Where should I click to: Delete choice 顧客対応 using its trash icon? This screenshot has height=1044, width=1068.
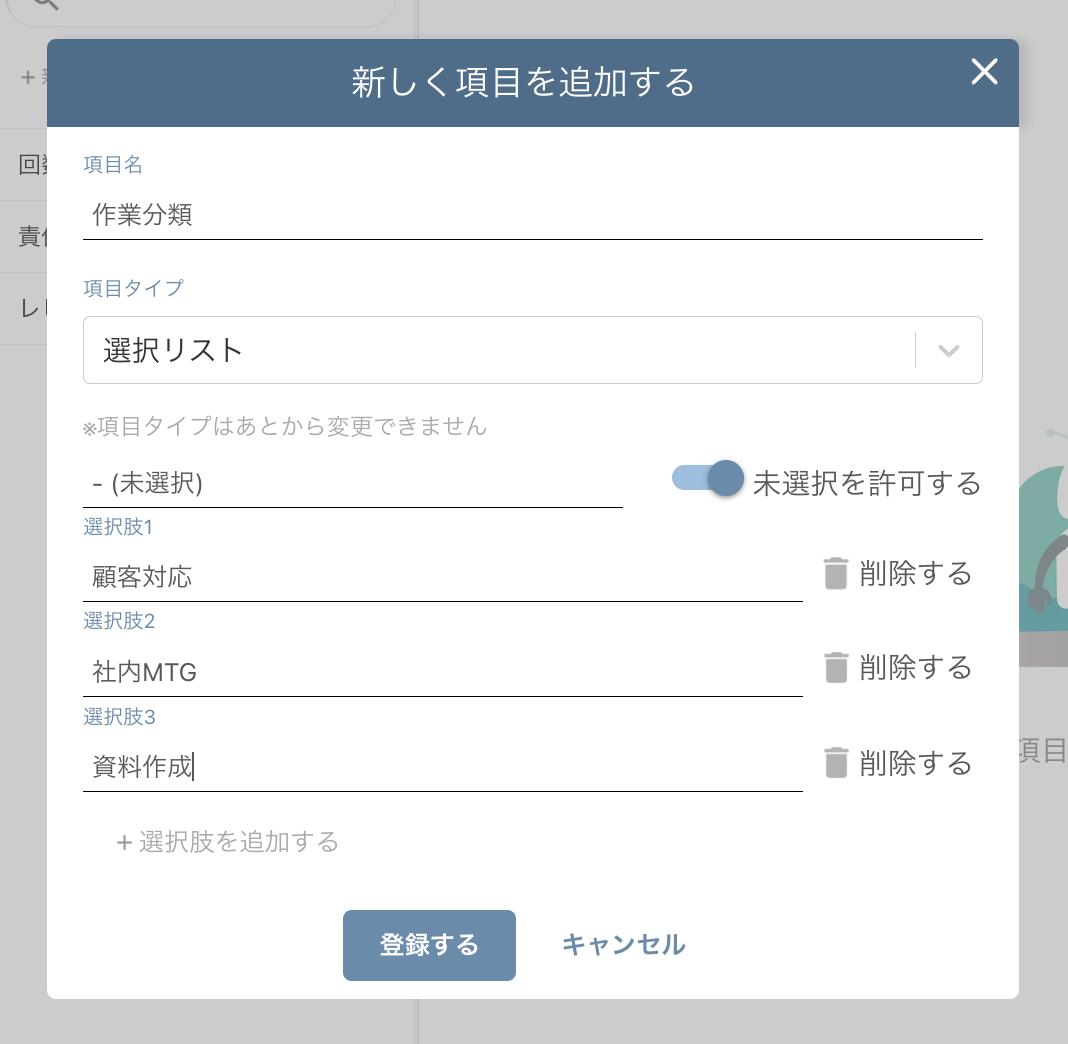pos(836,573)
